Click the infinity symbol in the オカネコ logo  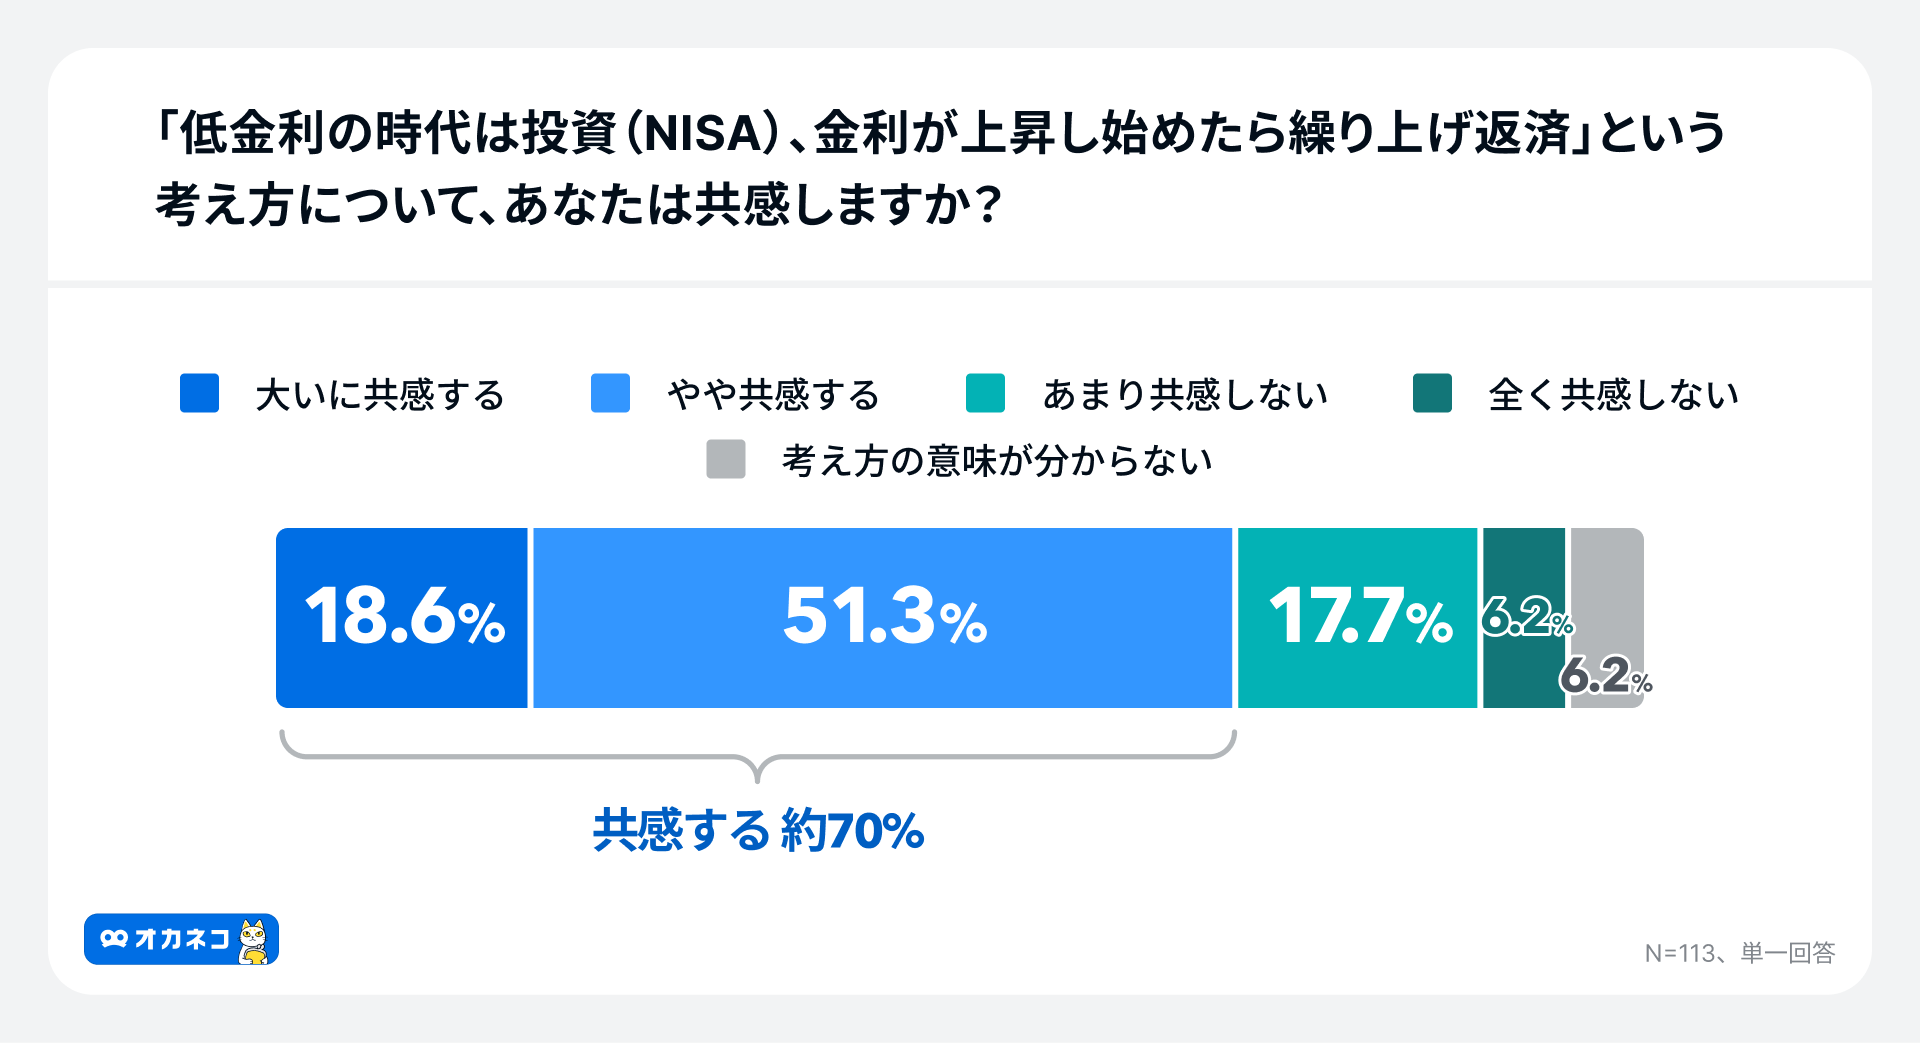114,939
